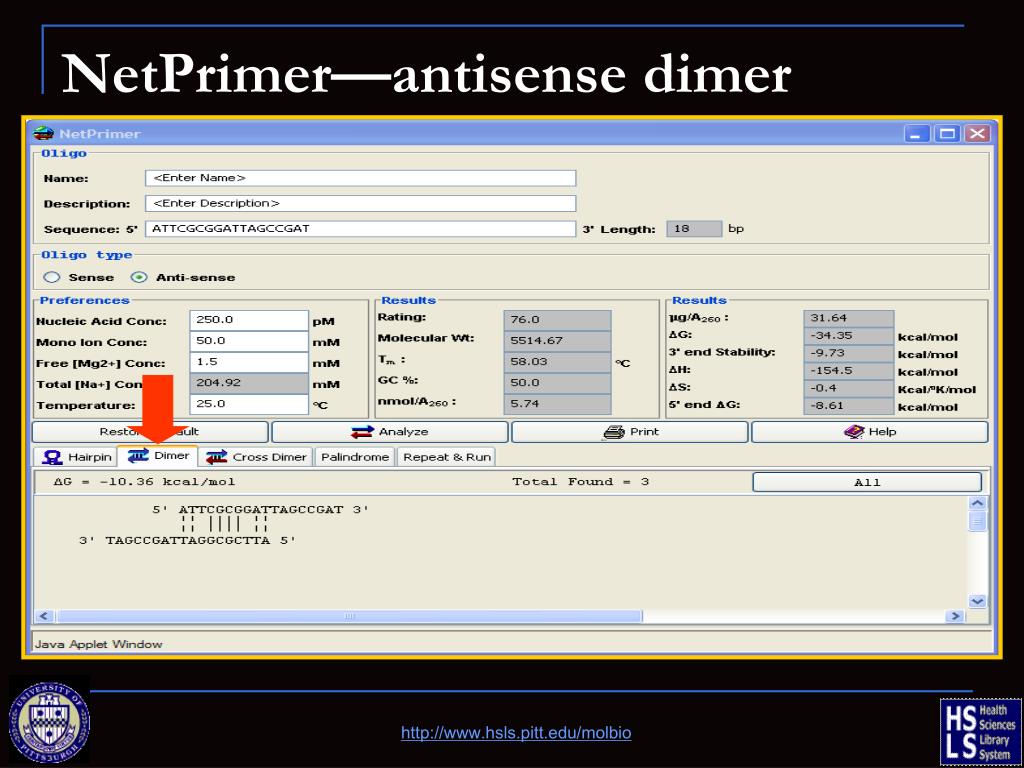The width and height of the screenshot is (1024, 768).
Task: Click the Analyze arrows icon
Action: coord(362,432)
